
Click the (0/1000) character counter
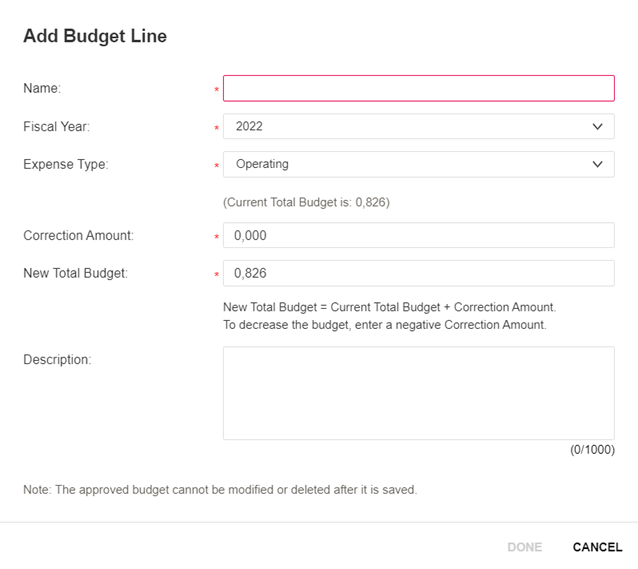coord(592,450)
